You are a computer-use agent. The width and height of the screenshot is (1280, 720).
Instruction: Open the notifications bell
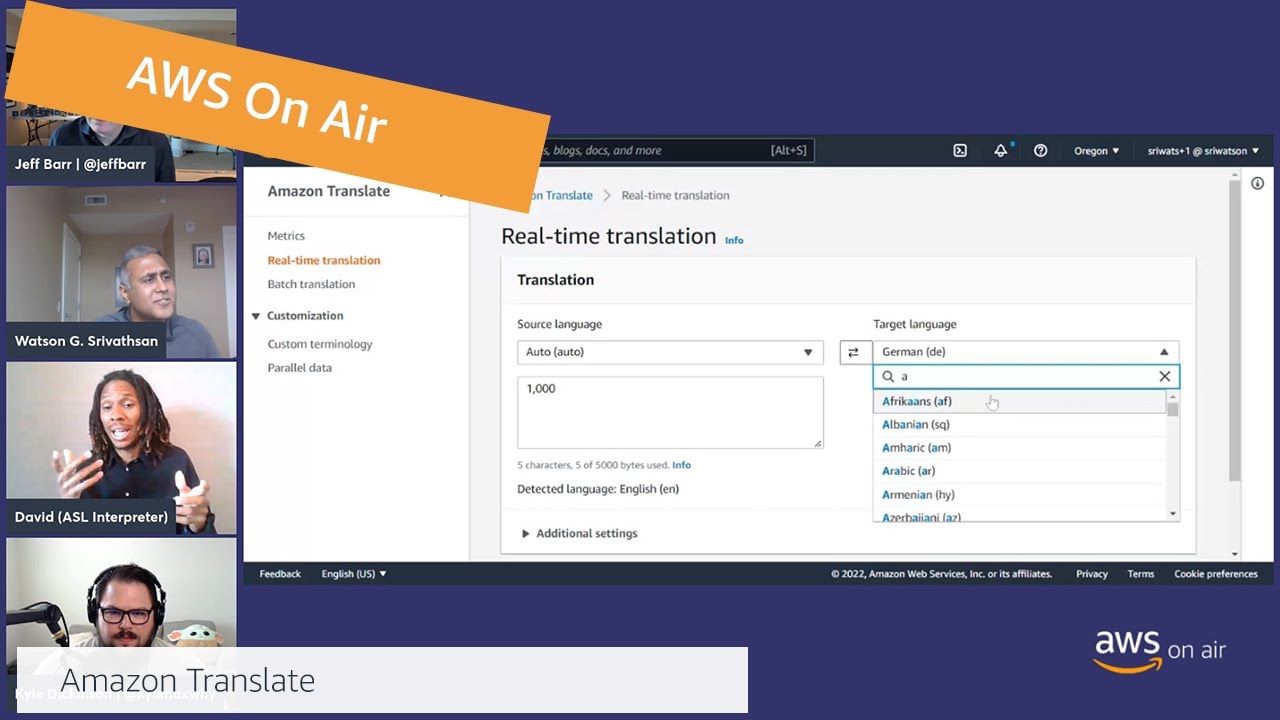pos(1000,151)
